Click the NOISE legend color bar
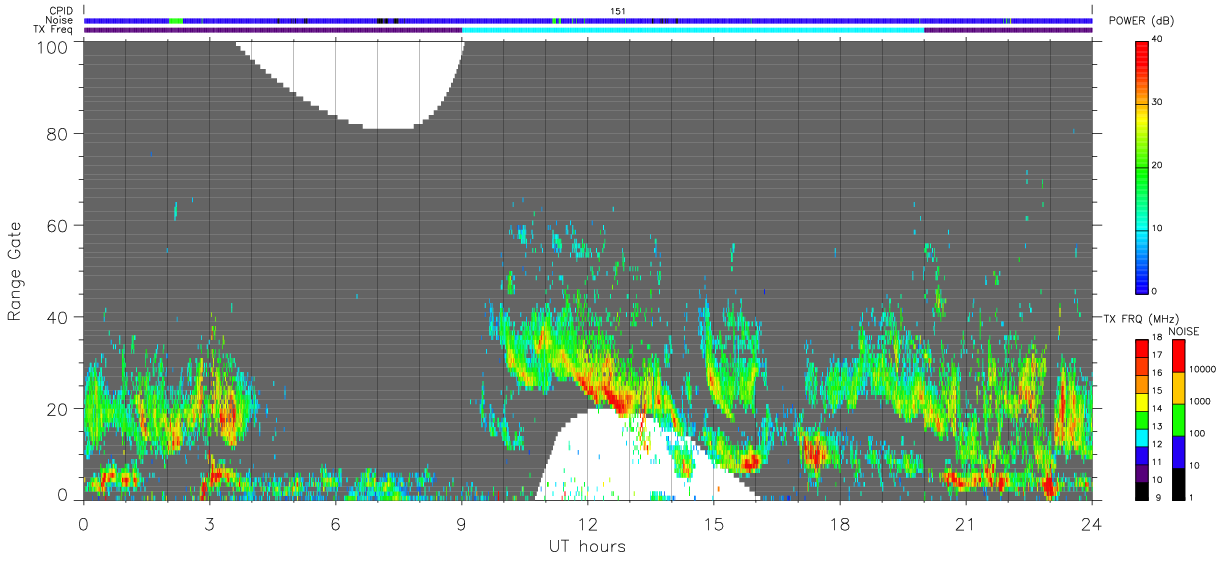The image size is (1228, 567). (1177, 420)
